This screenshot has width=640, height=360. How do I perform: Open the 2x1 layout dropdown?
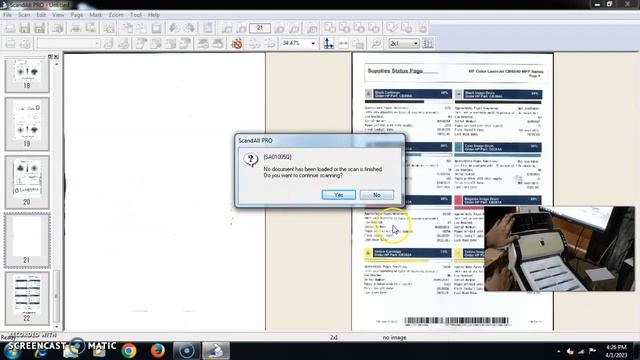point(404,43)
